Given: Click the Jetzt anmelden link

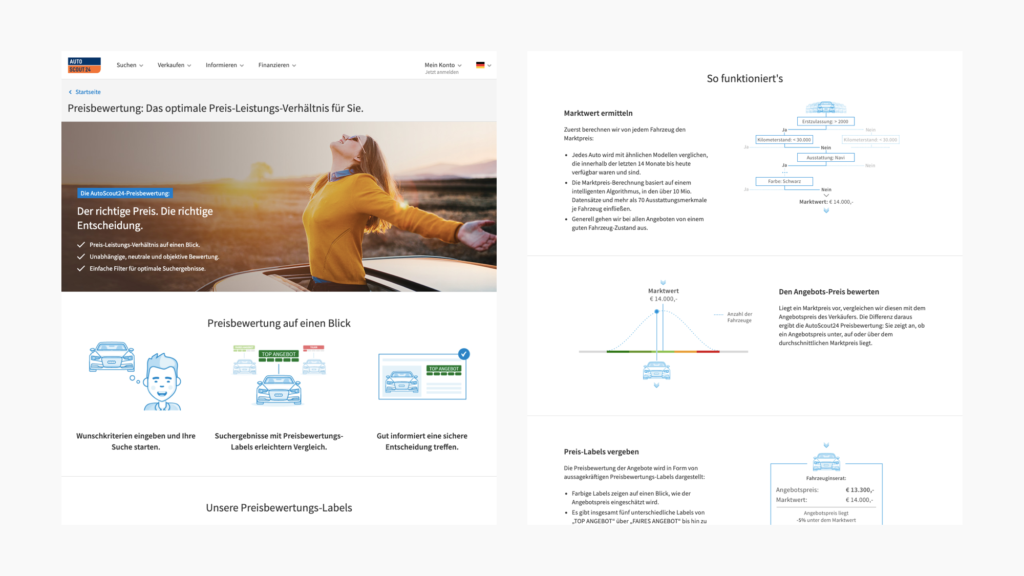Looking at the screenshot, I should [x=442, y=73].
